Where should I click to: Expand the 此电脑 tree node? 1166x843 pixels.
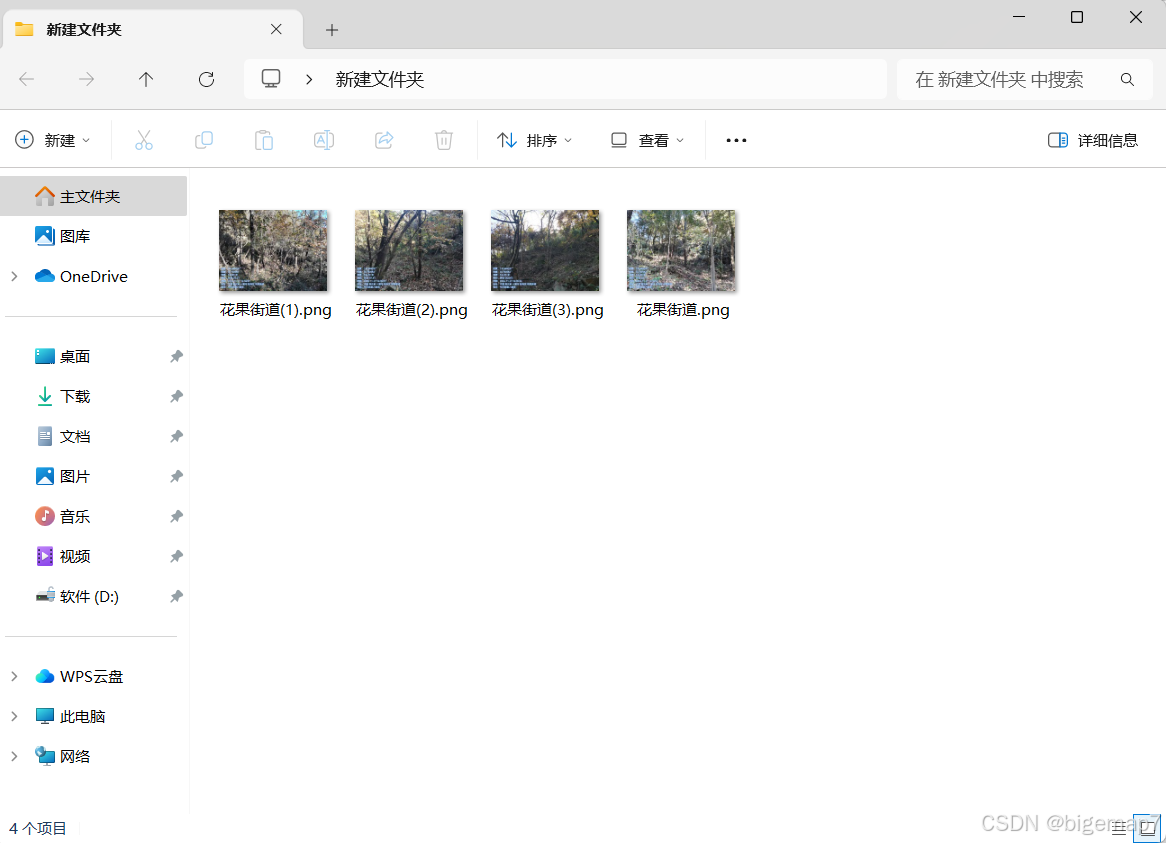[x=14, y=717]
